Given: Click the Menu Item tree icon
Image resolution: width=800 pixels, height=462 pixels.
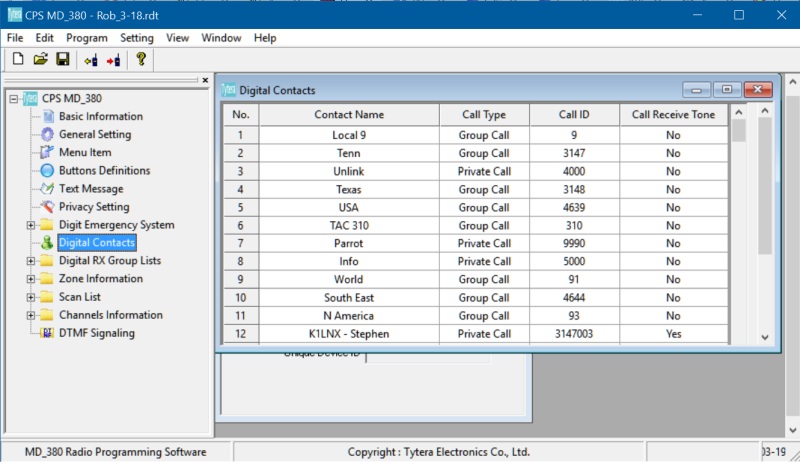Looking at the screenshot, I should click(x=47, y=152).
